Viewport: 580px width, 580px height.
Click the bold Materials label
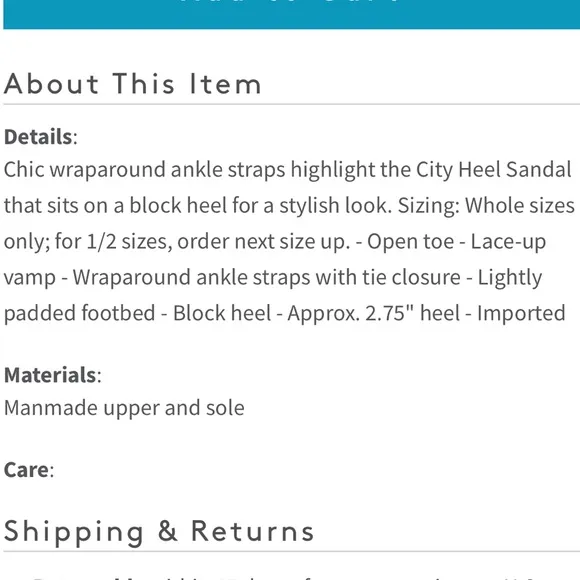point(50,375)
